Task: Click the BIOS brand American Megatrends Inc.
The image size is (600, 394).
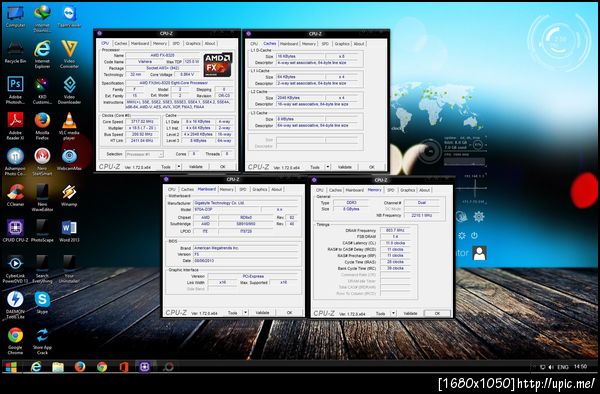Action: 245,248
